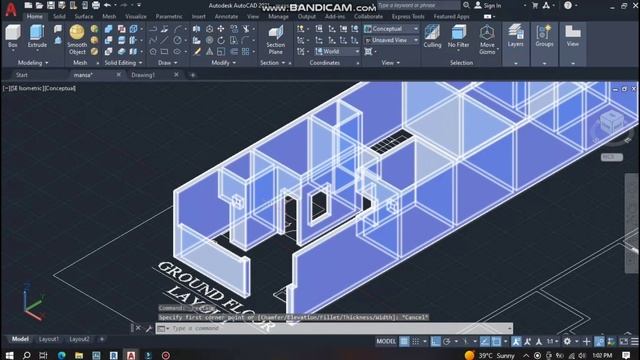Click the customization menu in status bar
Viewport: 640px width, 360px height.
tap(635, 341)
